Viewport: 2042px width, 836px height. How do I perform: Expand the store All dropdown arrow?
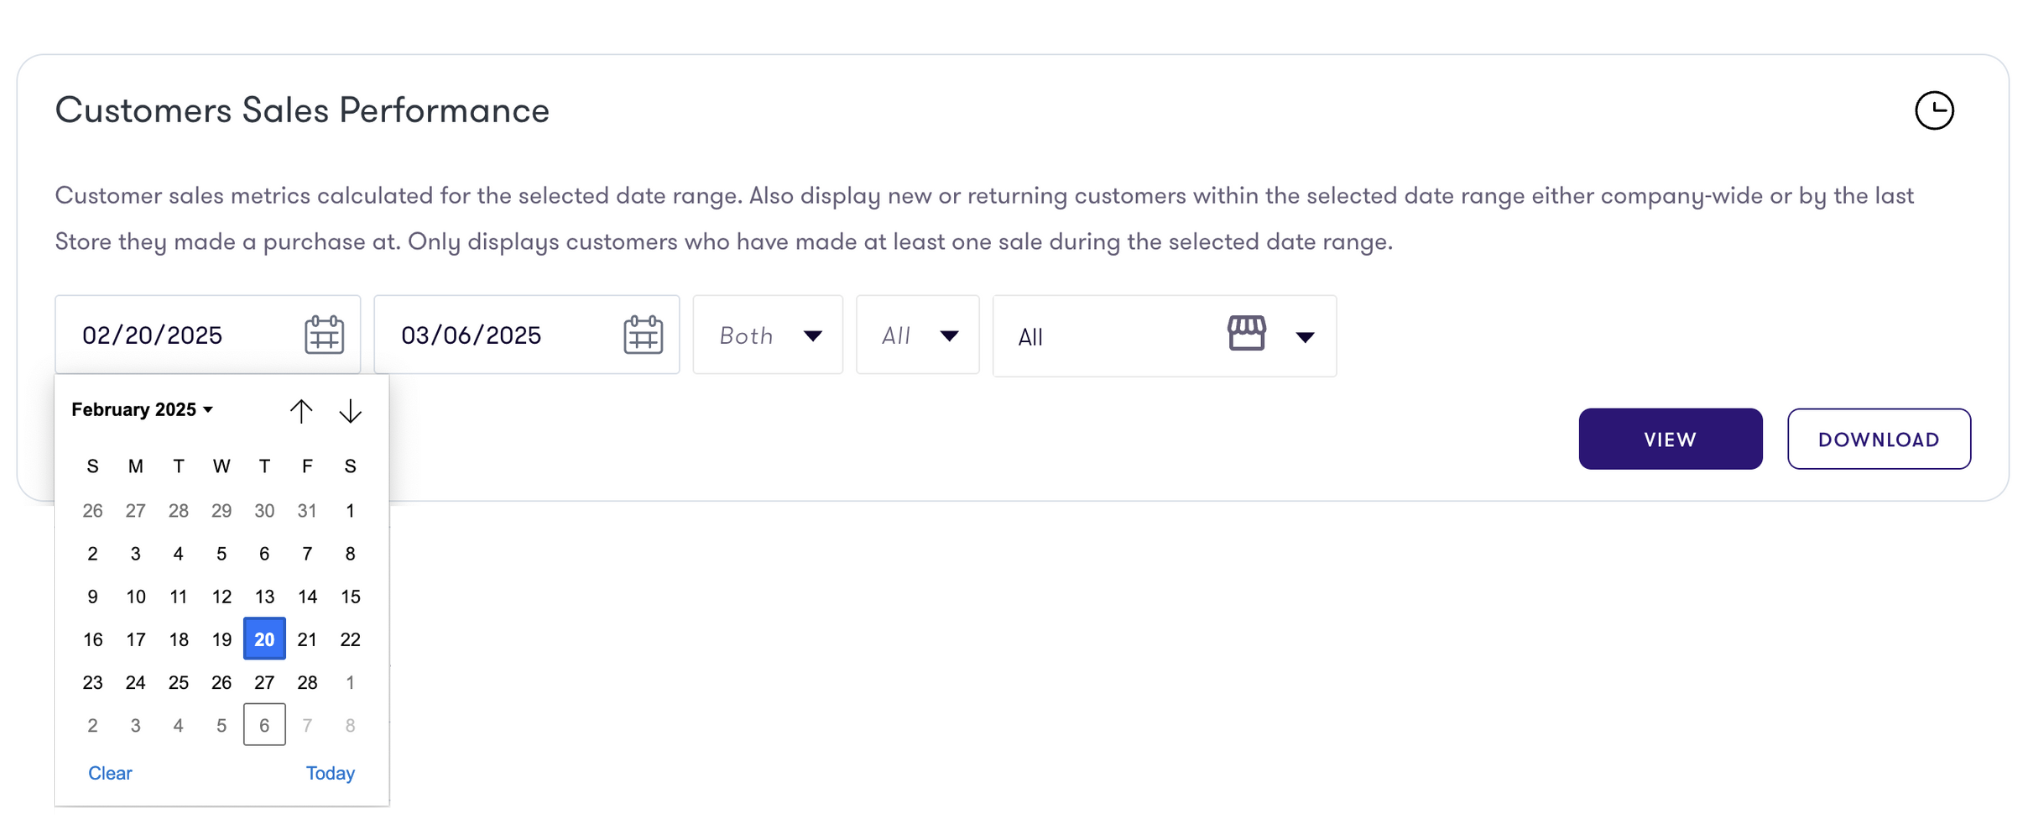pos(1305,337)
